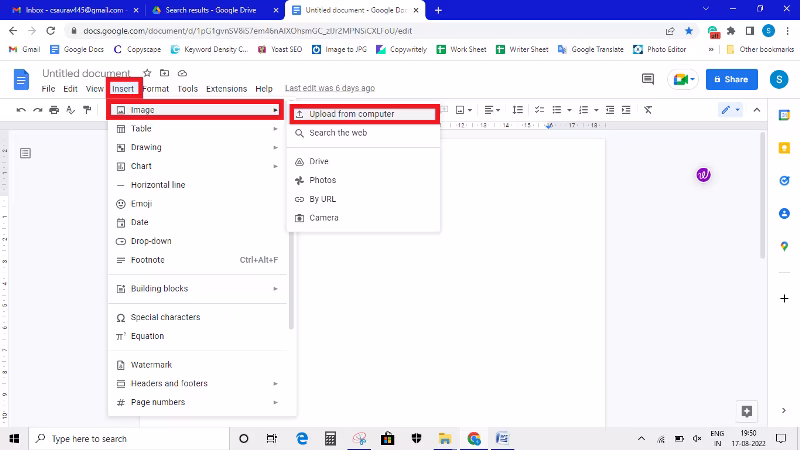Star the Untitled document
Viewport: 800px width, 450px height.
pyautogui.click(x=147, y=73)
